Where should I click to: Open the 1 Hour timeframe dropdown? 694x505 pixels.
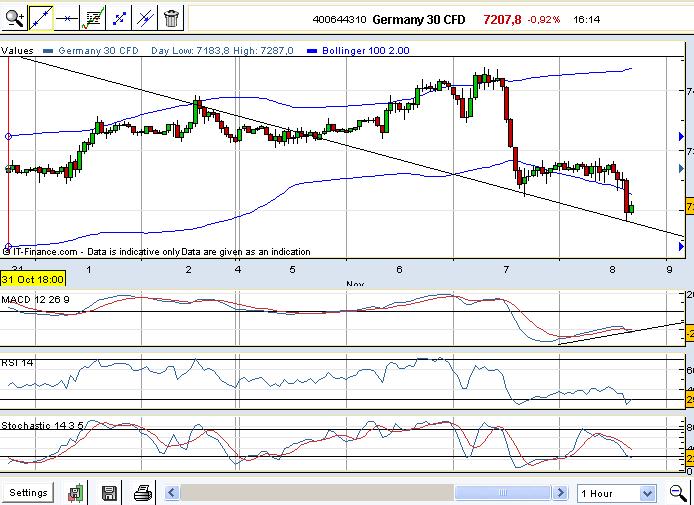[617, 493]
